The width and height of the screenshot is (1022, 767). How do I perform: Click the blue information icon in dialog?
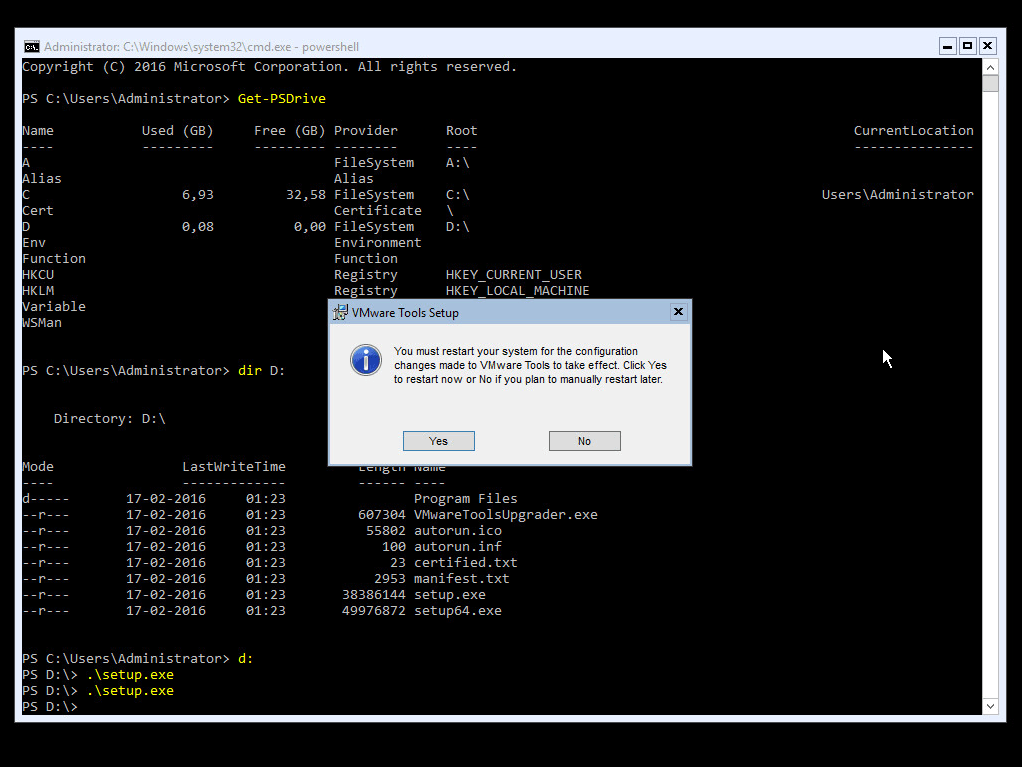coord(366,360)
